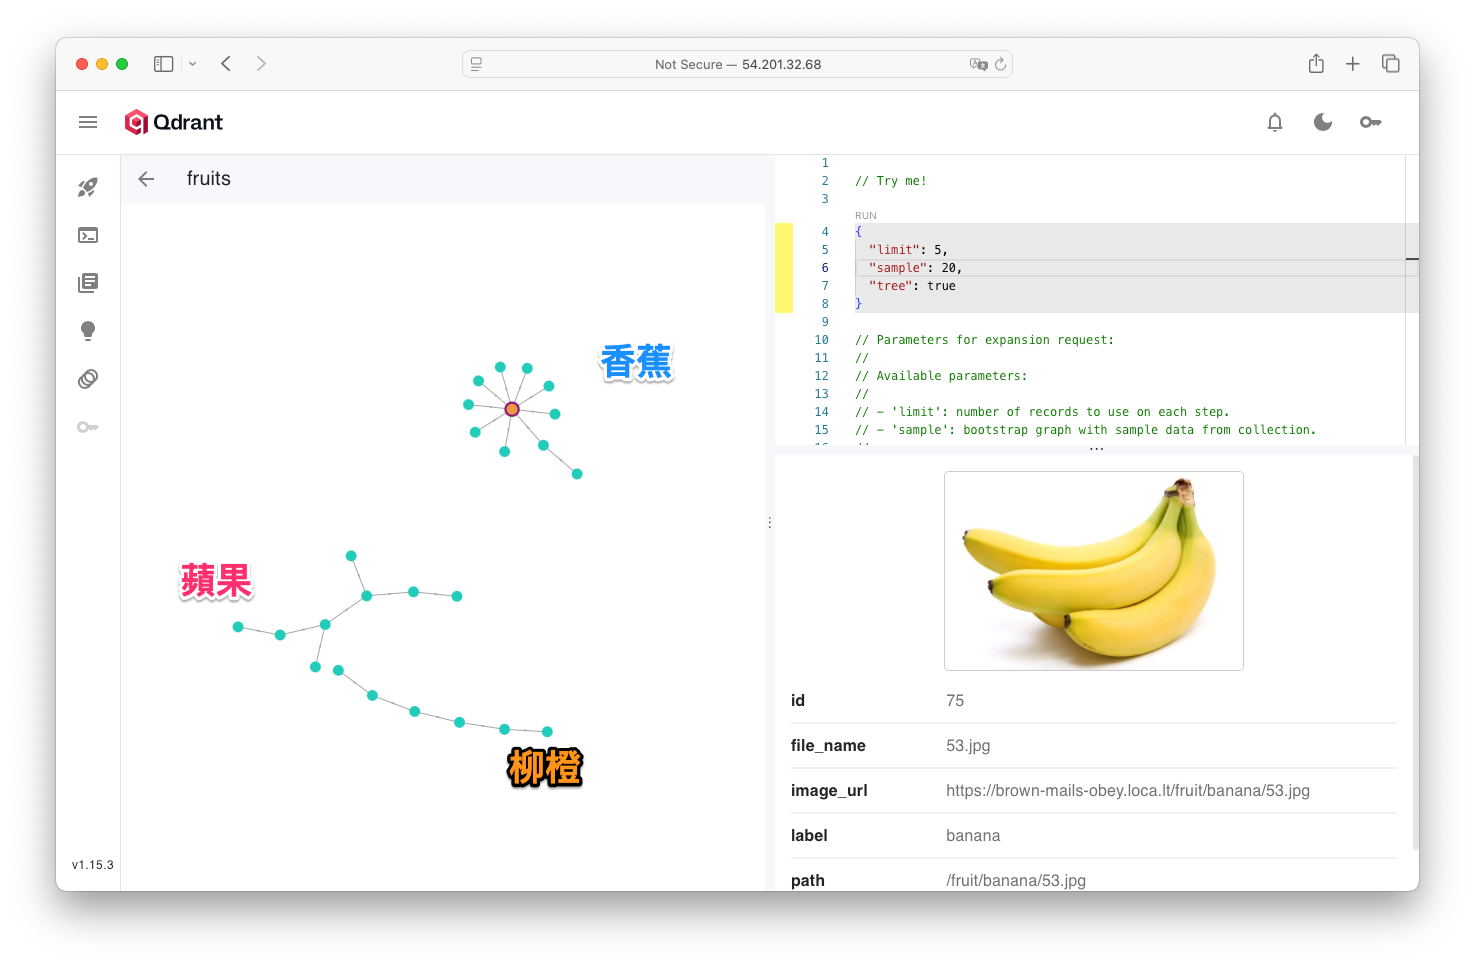The width and height of the screenshot is (1475, 965).
Task: Click the notifications bell icon
Action: [x=1275, y=122]
